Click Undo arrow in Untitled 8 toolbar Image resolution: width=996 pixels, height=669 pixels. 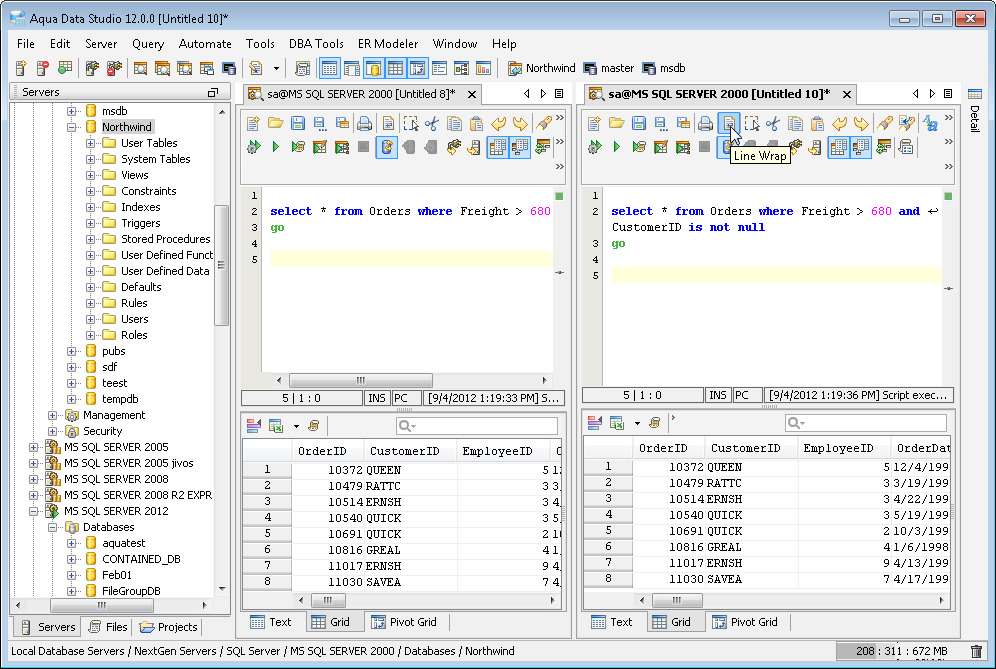pos(499,123)
